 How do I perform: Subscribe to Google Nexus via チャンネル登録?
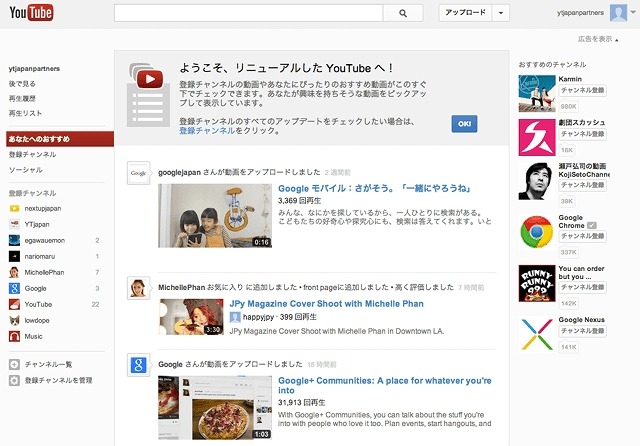click(582, 331)
